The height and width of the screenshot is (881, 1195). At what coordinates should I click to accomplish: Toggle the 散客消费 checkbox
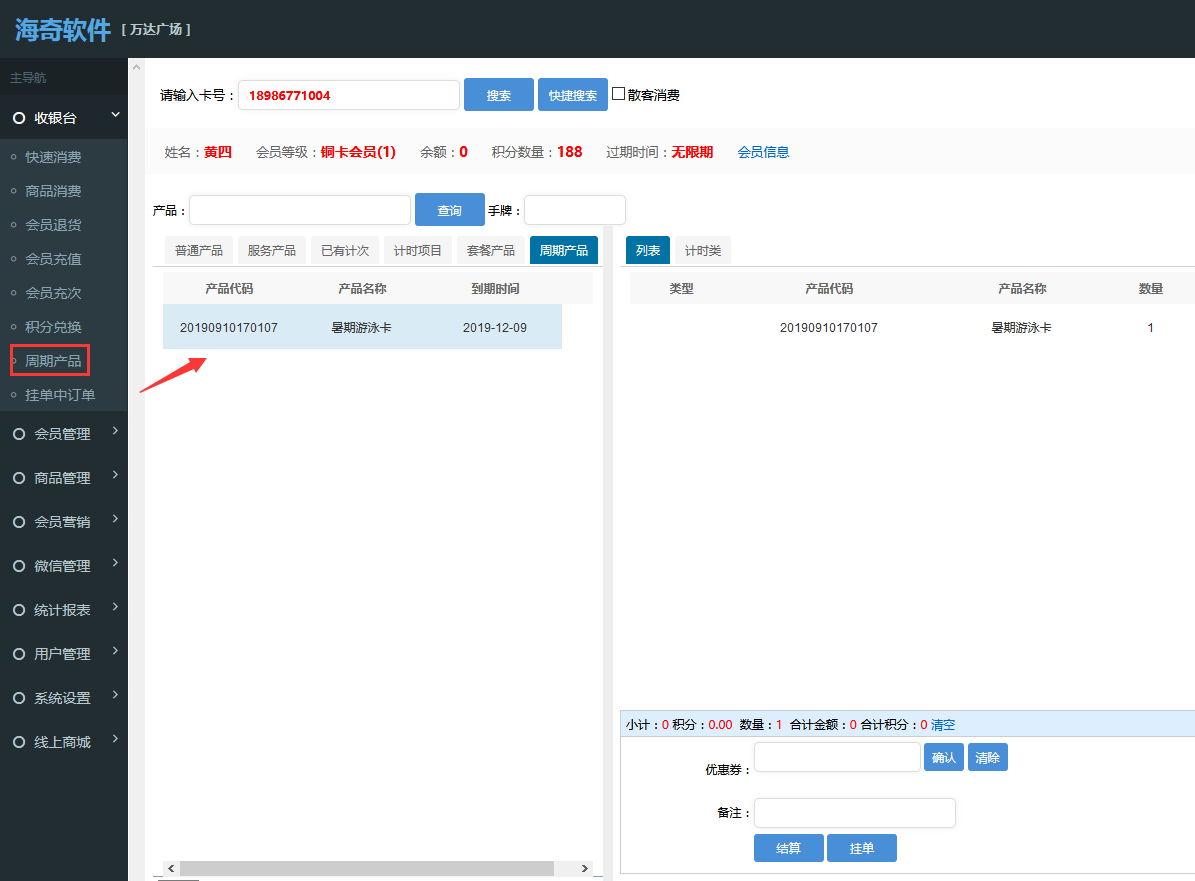point(619,94)
